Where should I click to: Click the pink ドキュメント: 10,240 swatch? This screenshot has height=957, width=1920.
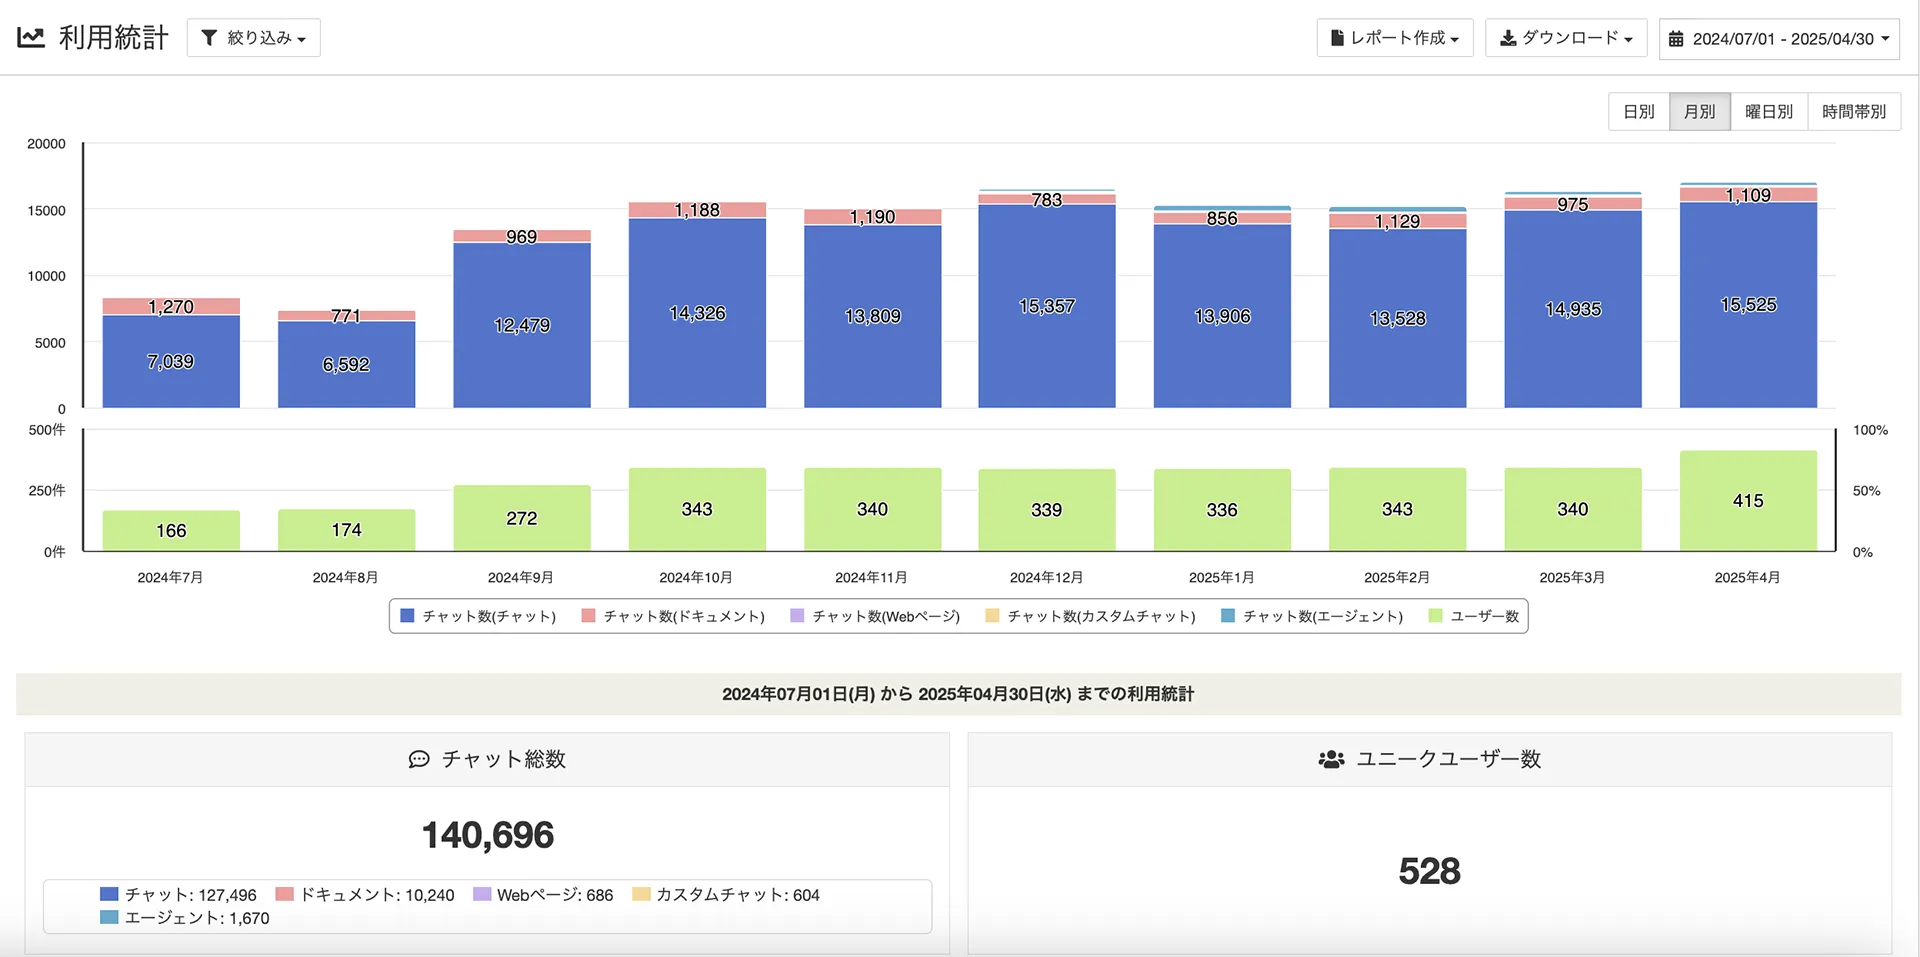(x=284, y=894)
